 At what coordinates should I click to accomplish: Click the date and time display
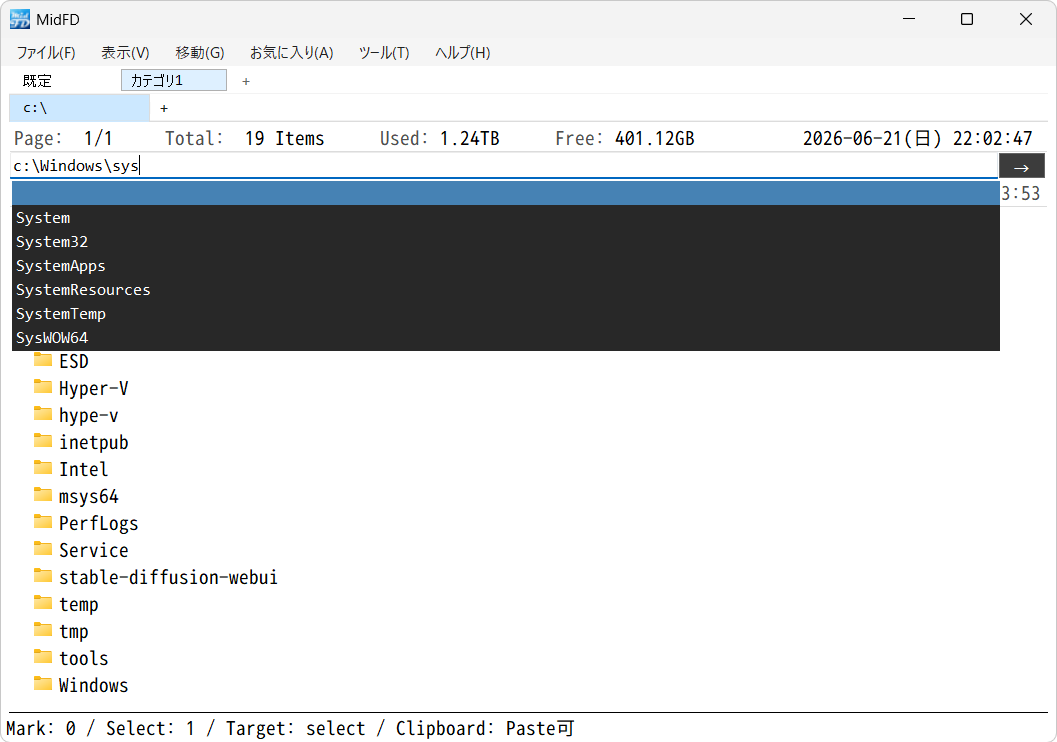point(917,139)
